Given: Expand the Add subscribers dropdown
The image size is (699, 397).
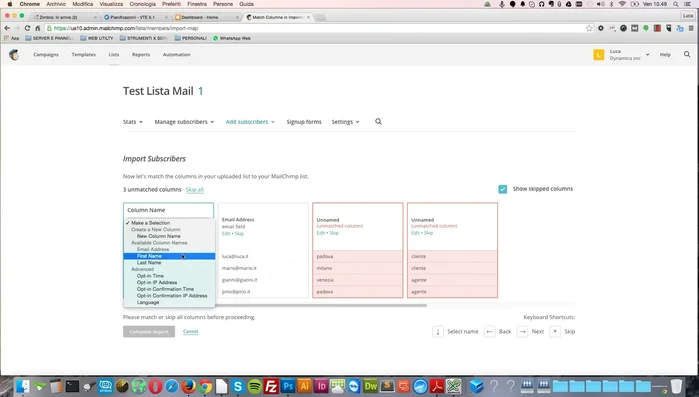Looking at the screenshot, I should click(250, 122).
